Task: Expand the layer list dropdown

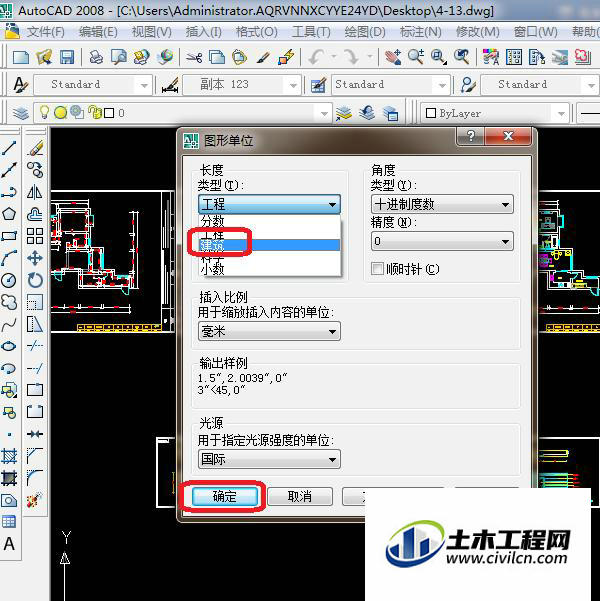Action: pos(324,113)
